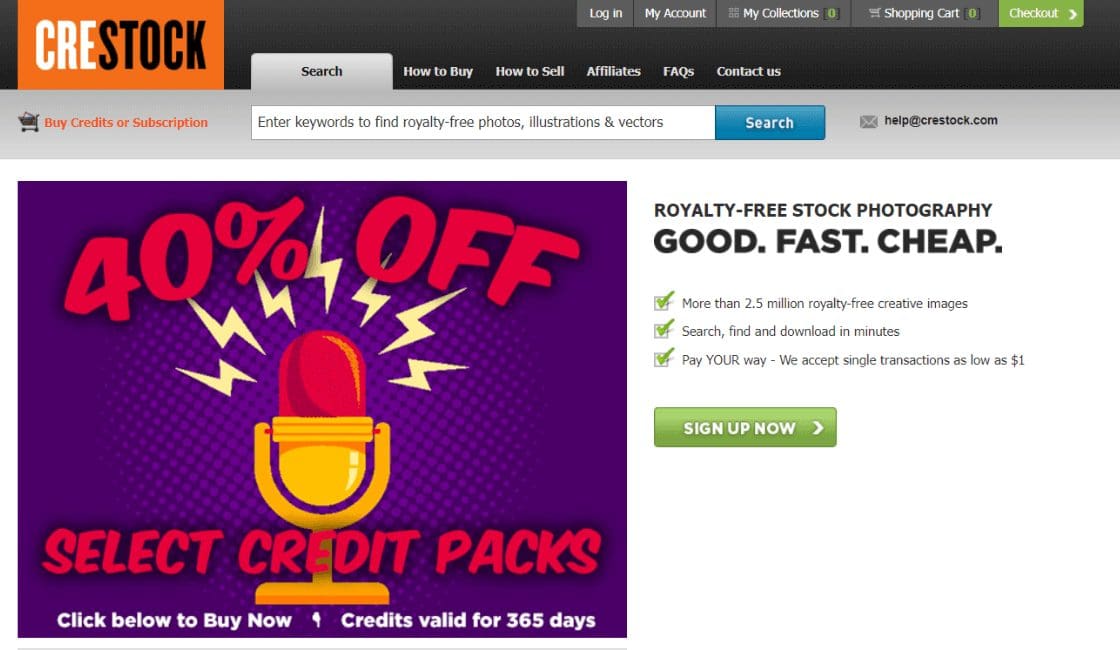Open the help@crestock.com email link

tap(941, 120)
